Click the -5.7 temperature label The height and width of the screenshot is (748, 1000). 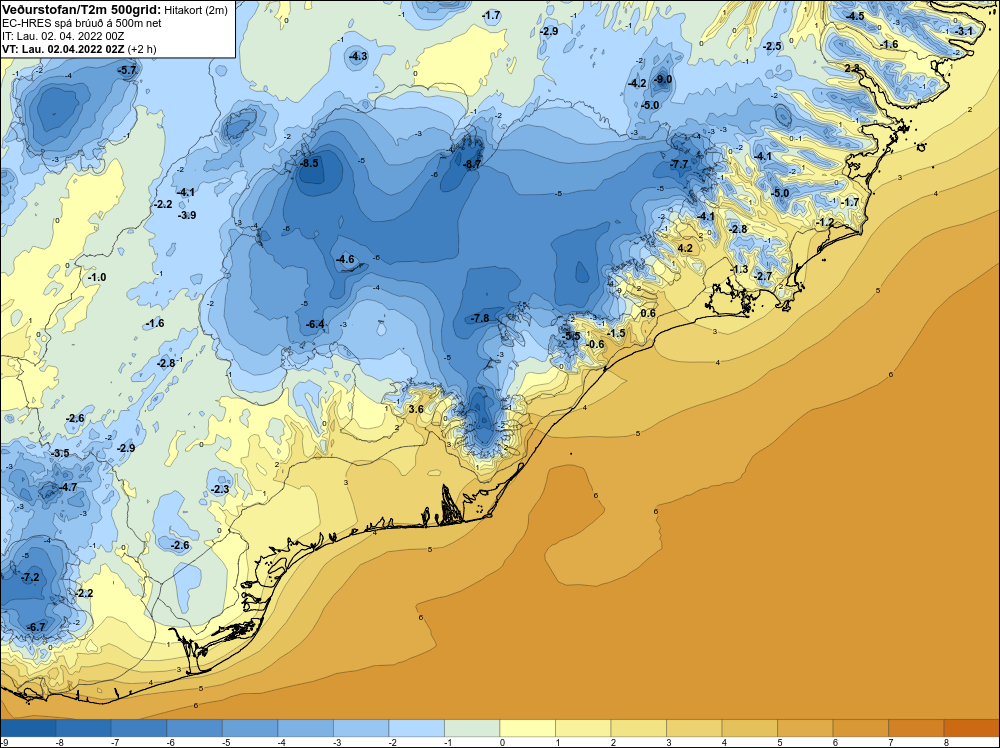(x=127, y=70)
